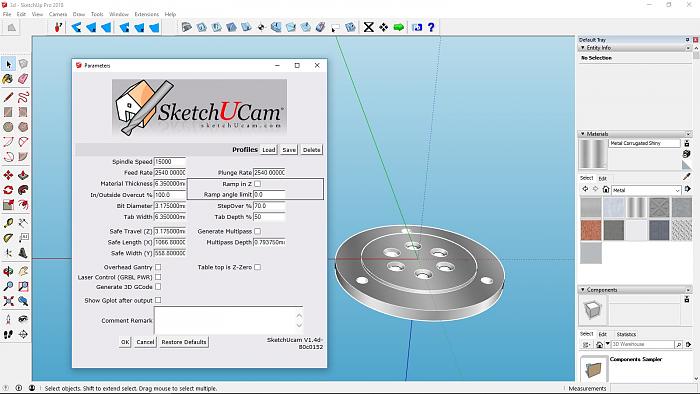Image resolution: width=700 pixels, height=394 pixels.
Task: Pick the Follow Me tool
Action: [23, 190]
